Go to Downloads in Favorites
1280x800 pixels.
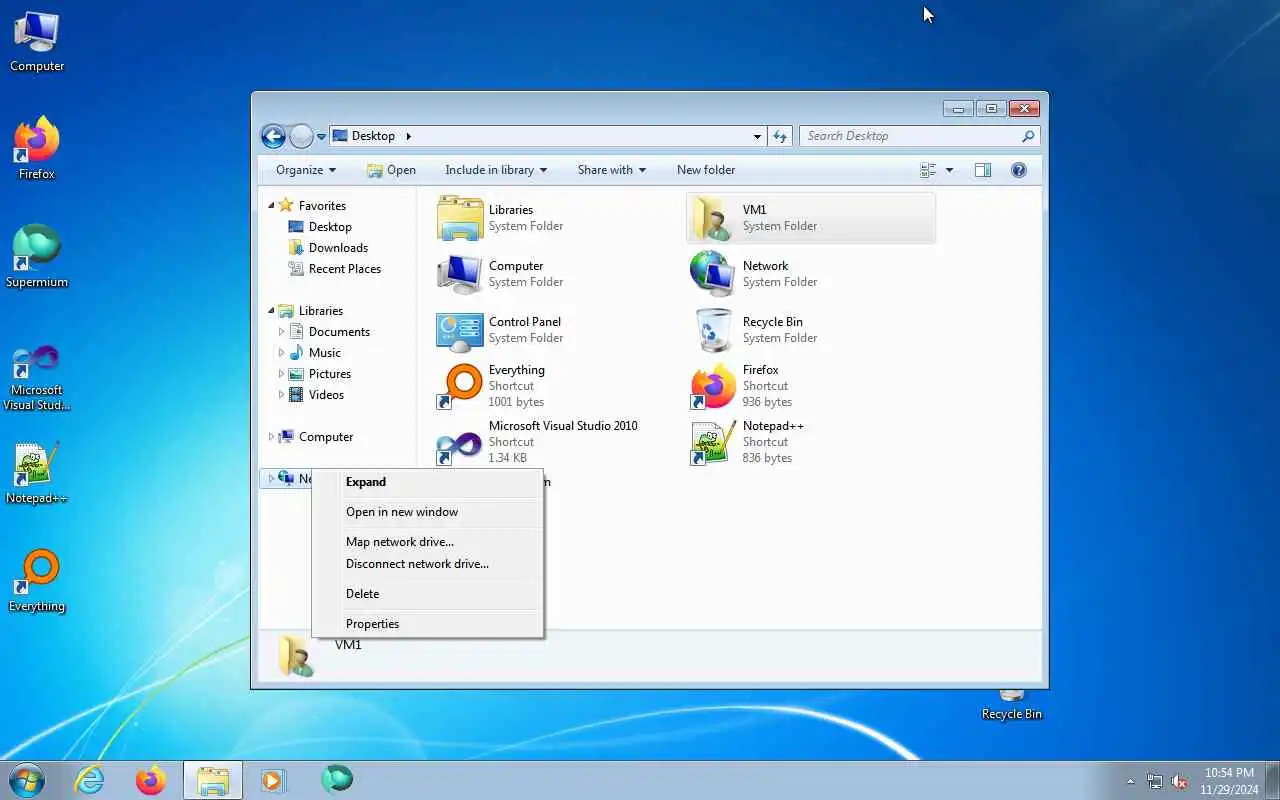click(328, 248)
